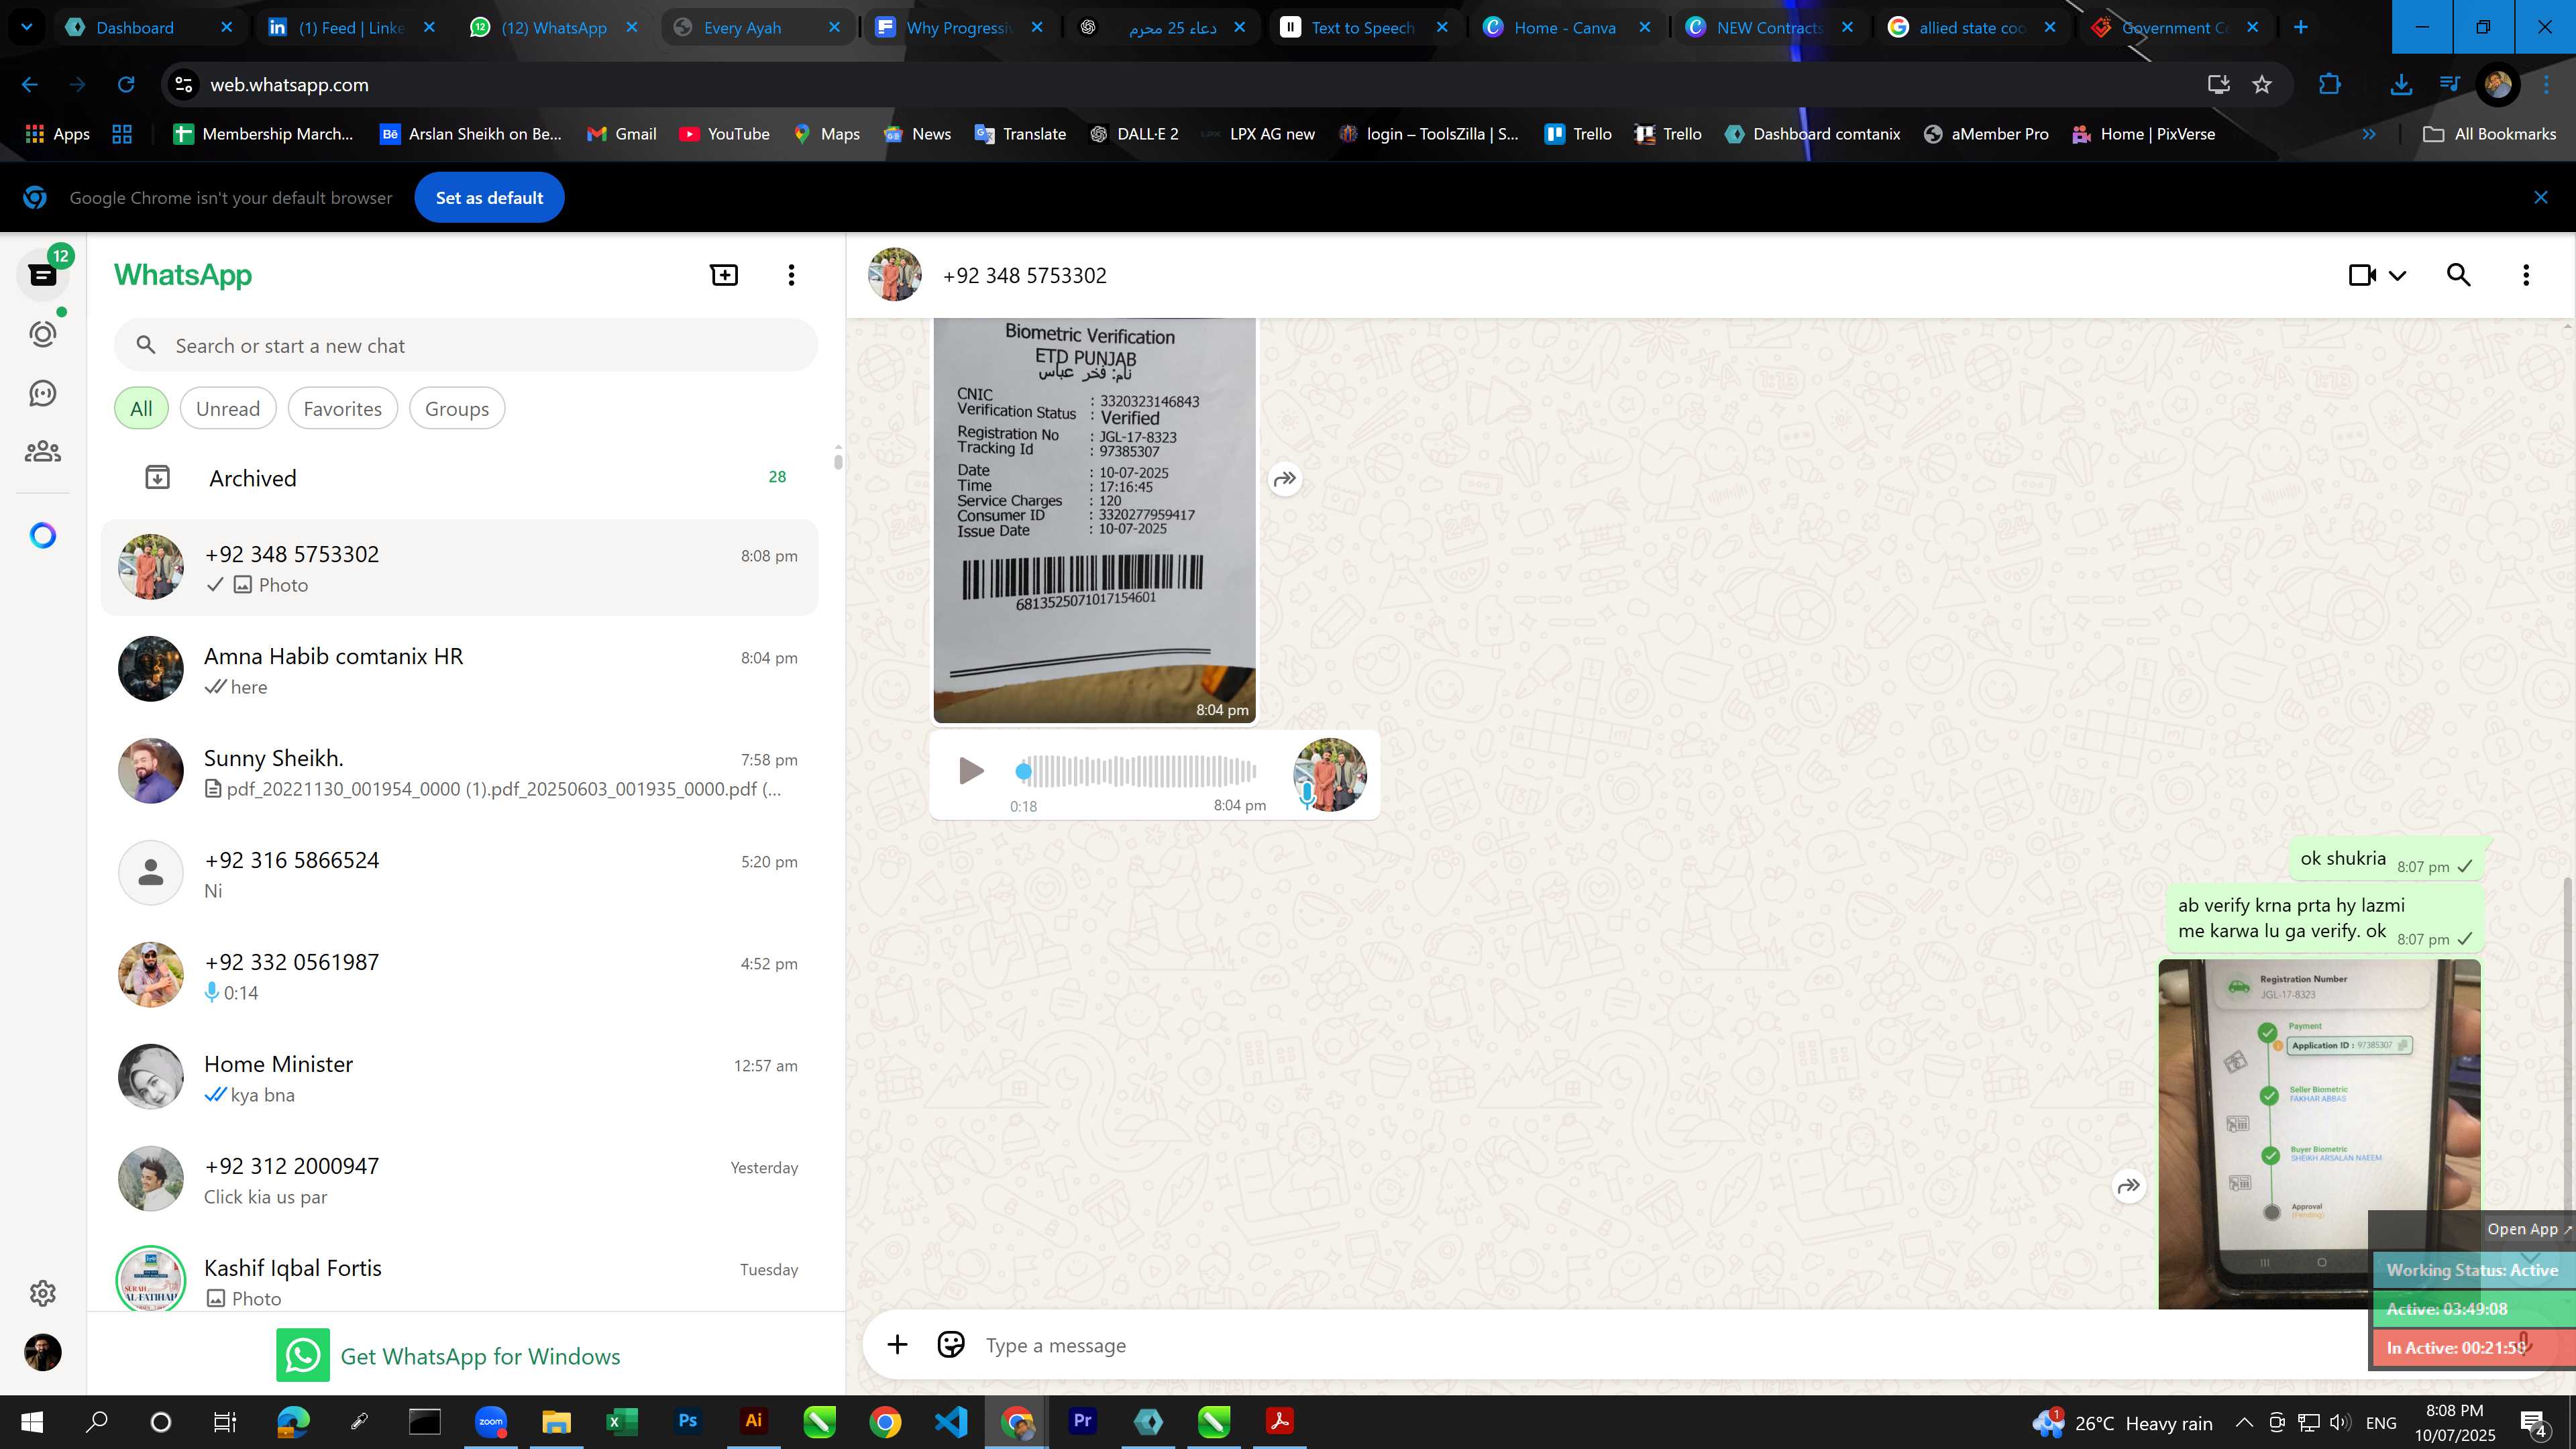Open the emoji picker
Image resolution: width=2576 pixels, height=1449 pixels.
(950, 1345)
